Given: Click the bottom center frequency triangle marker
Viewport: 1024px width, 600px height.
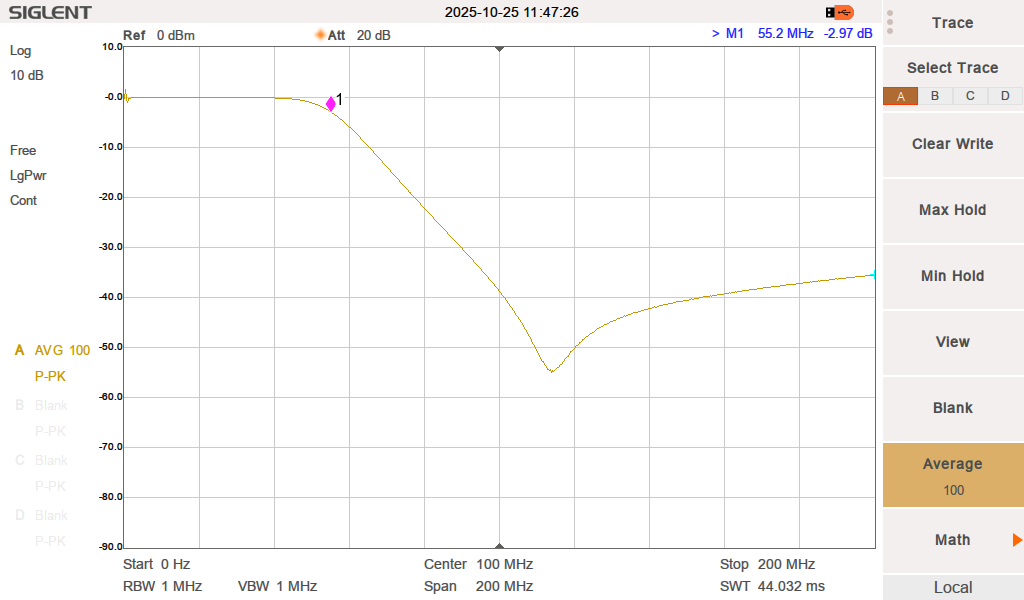Looking at the screenshot, I should [500, 546].
